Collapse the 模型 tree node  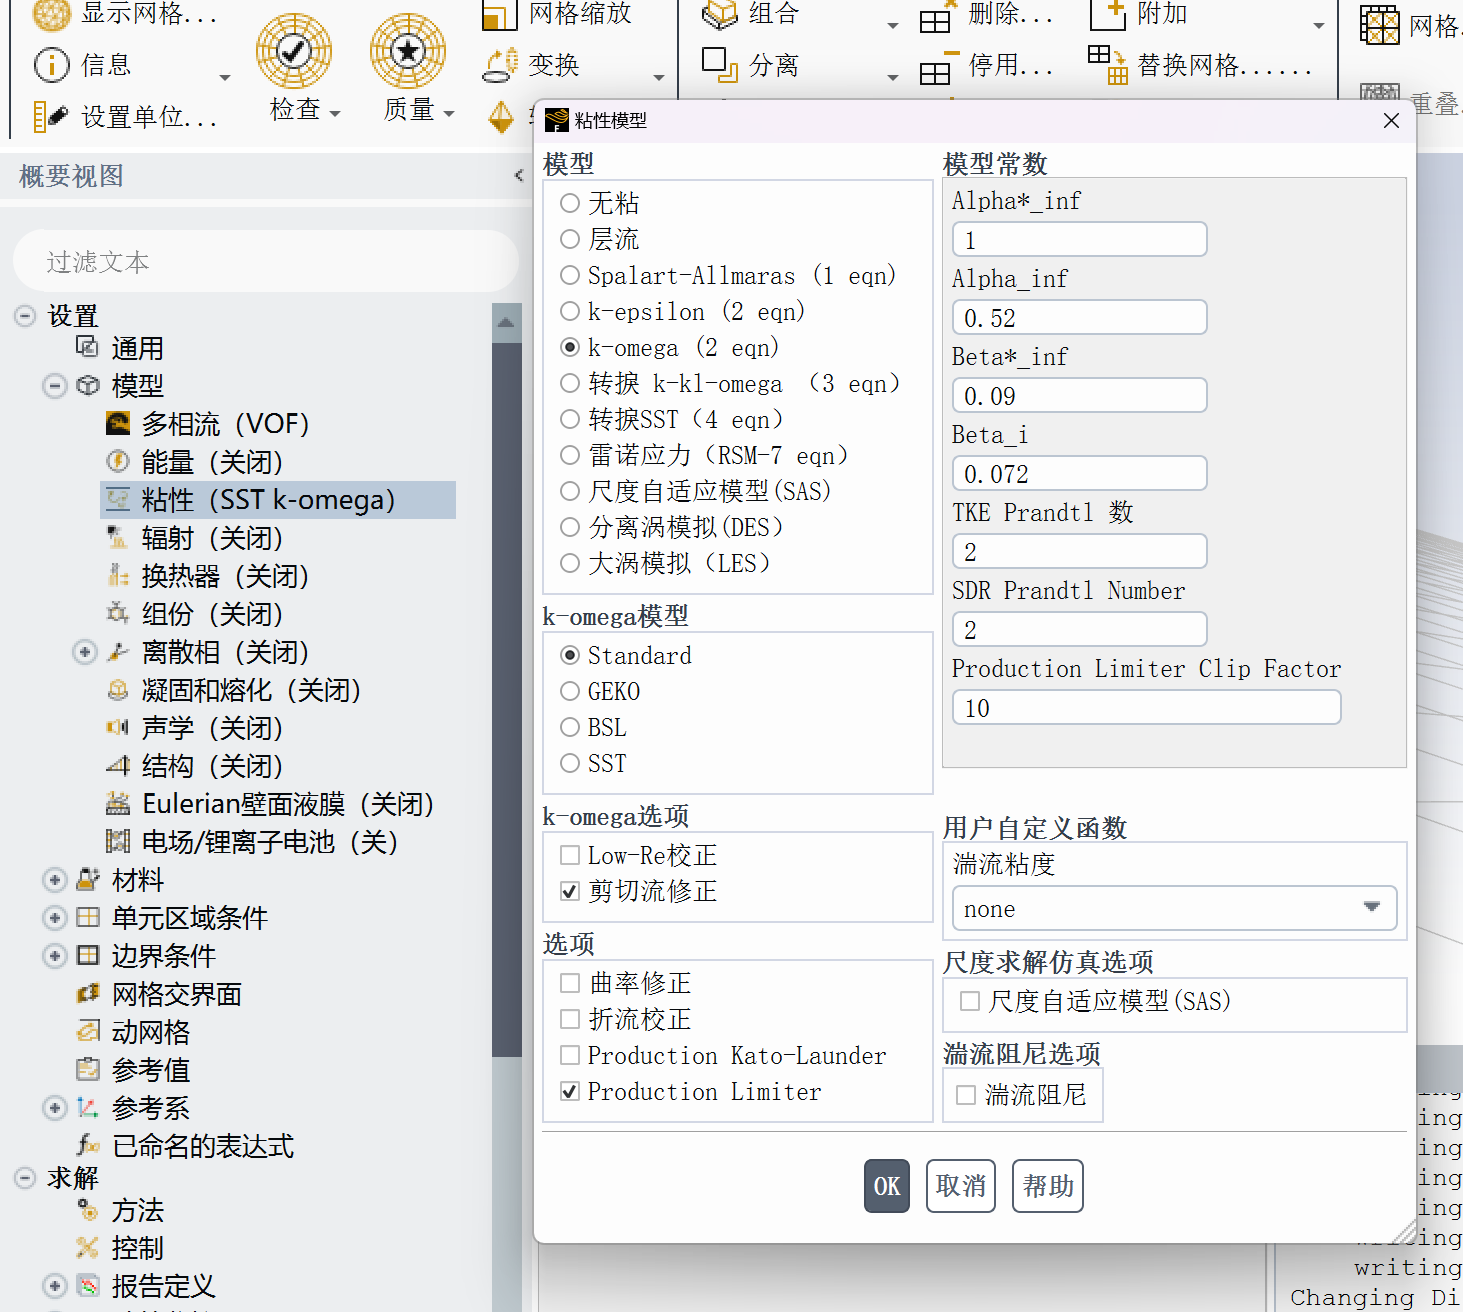[55, 386]
